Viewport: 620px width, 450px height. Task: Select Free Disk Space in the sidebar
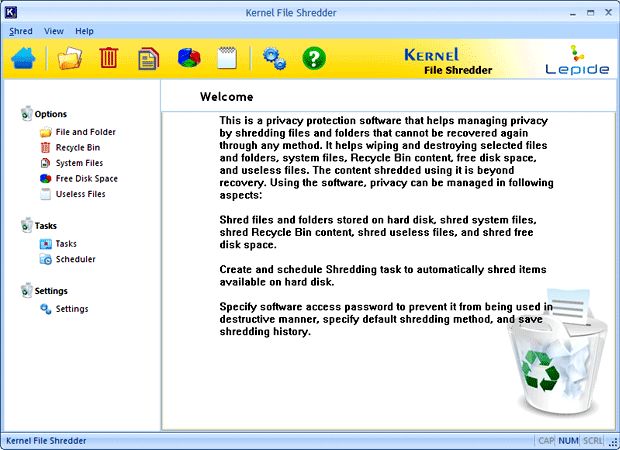(x=85, y=178)
